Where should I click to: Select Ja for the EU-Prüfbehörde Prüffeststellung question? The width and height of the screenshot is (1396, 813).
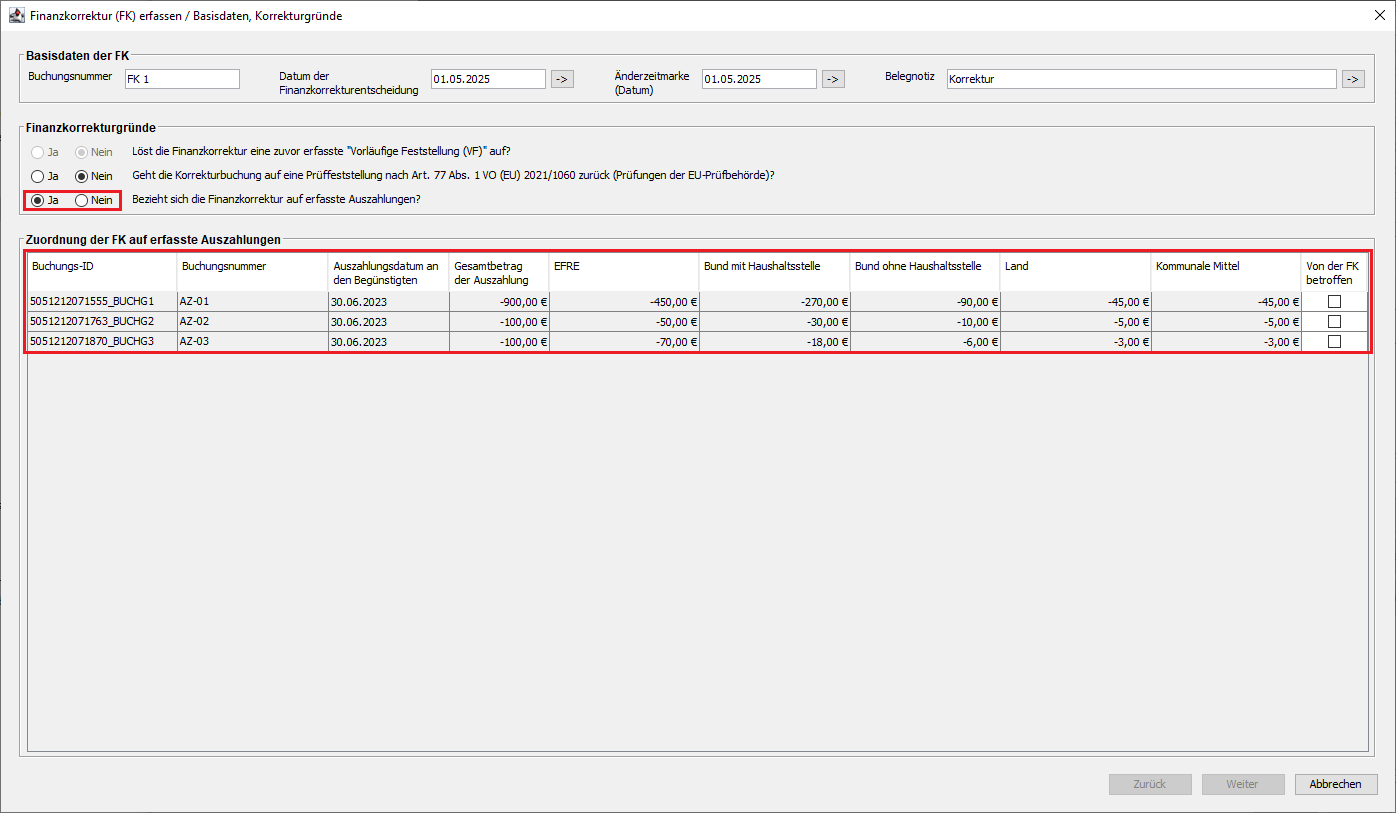point(38,176)
